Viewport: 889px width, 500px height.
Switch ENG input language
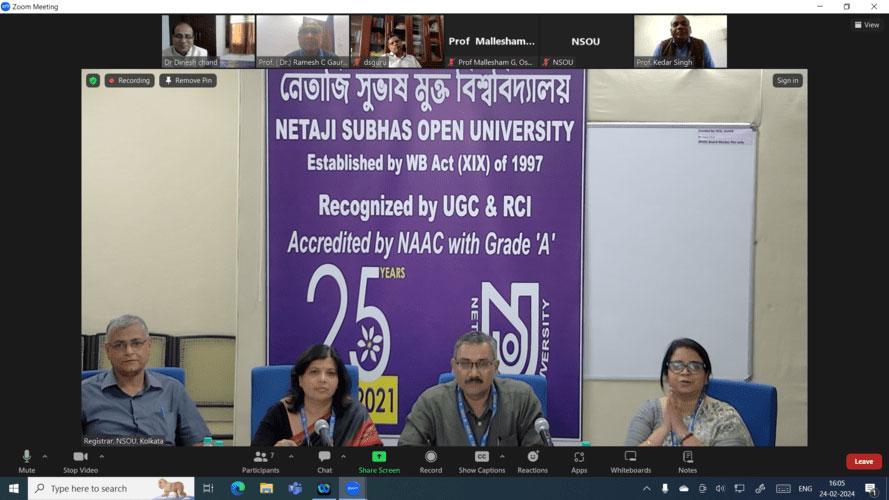(x=805, y=488)
